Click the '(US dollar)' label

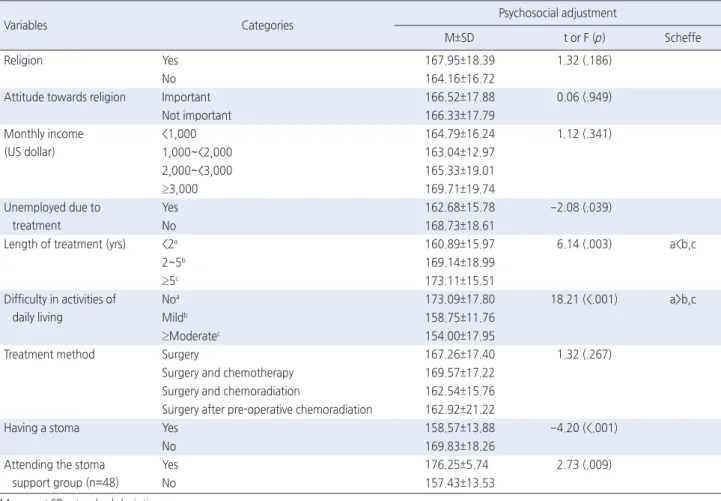[29, 152]
